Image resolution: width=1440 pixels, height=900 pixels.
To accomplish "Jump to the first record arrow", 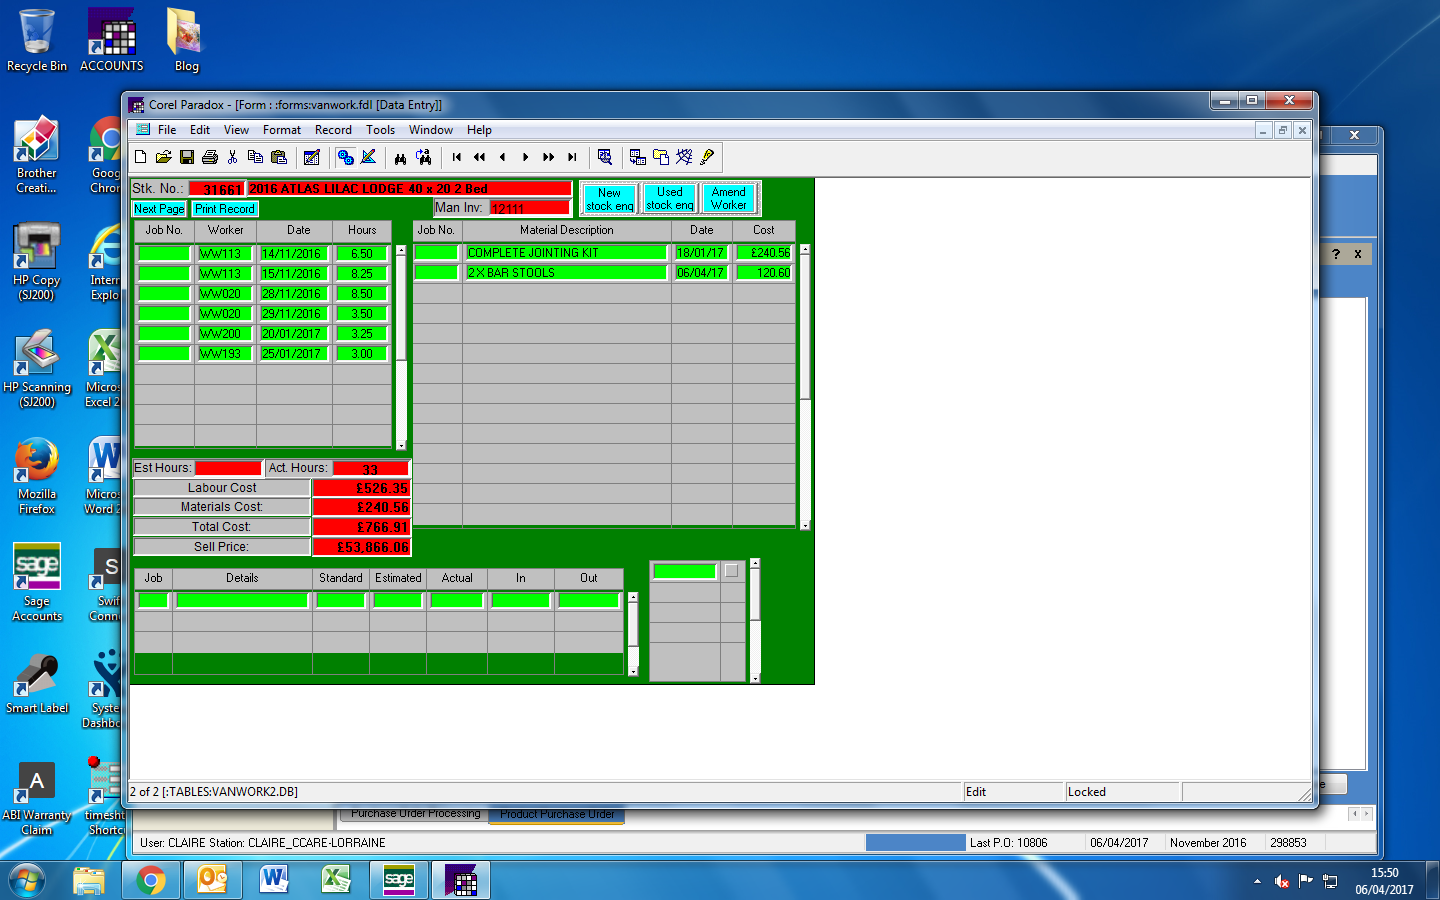I will point(457,157).
